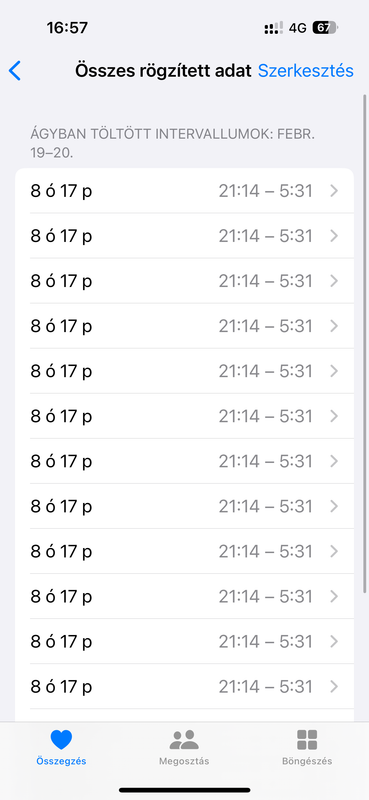The height and width of the screenshot is (800, 369).
Task: Tap the blue back arrow
Action: 15,71
